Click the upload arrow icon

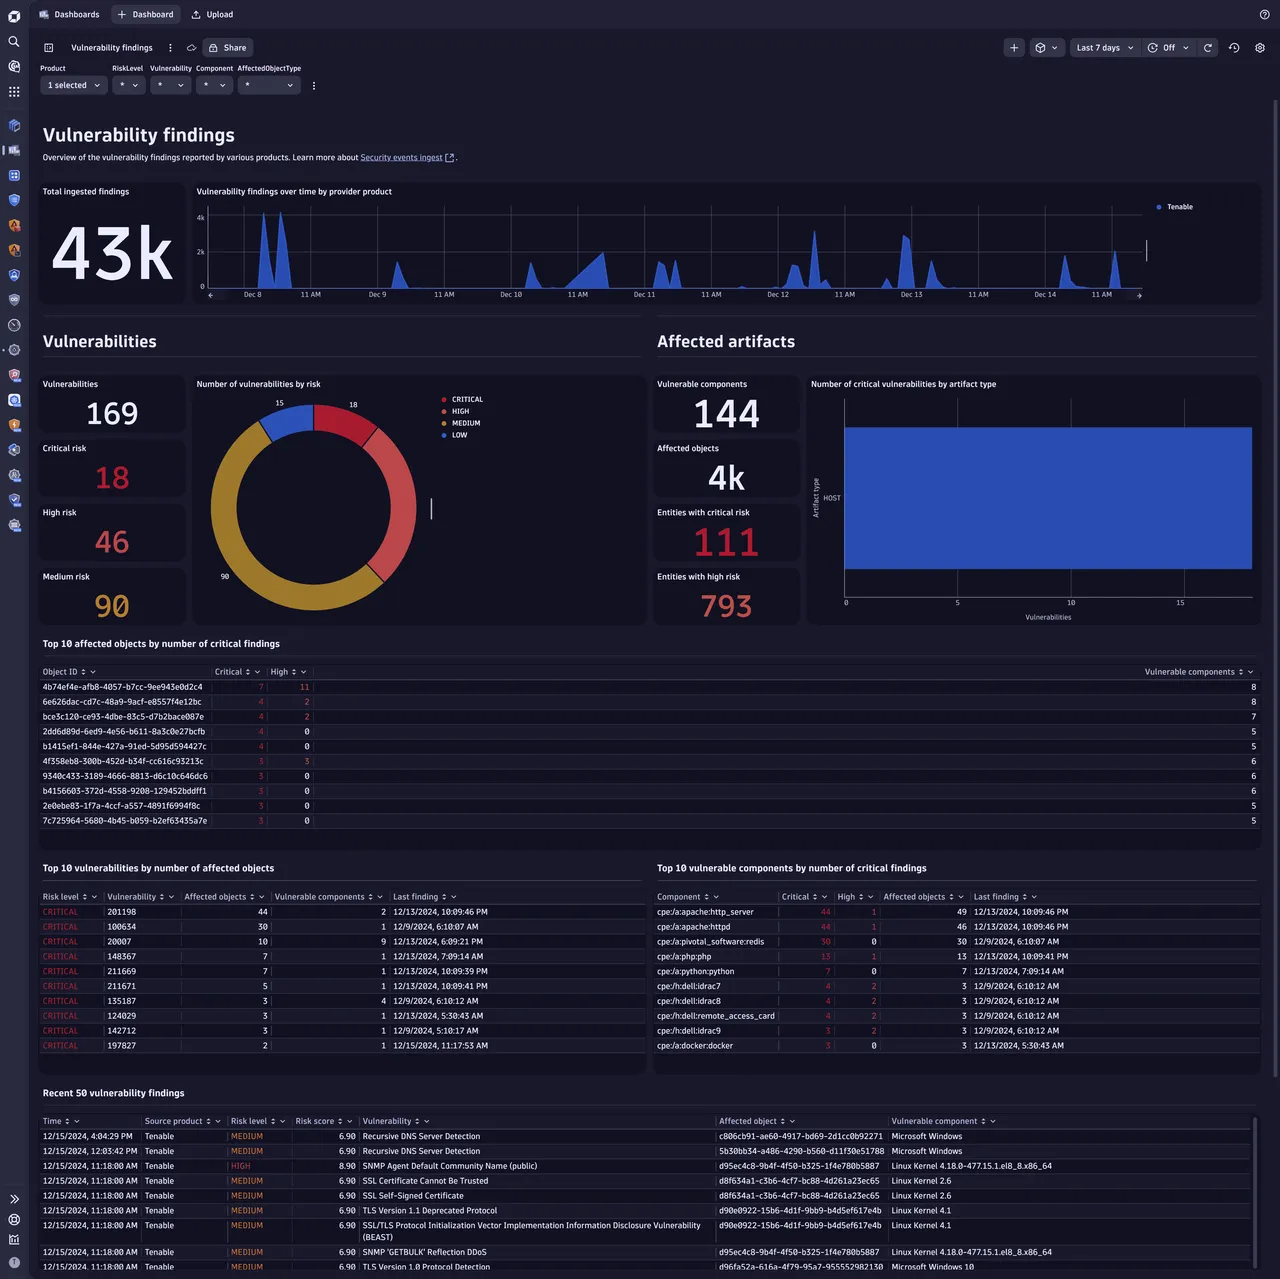(196, 15)
